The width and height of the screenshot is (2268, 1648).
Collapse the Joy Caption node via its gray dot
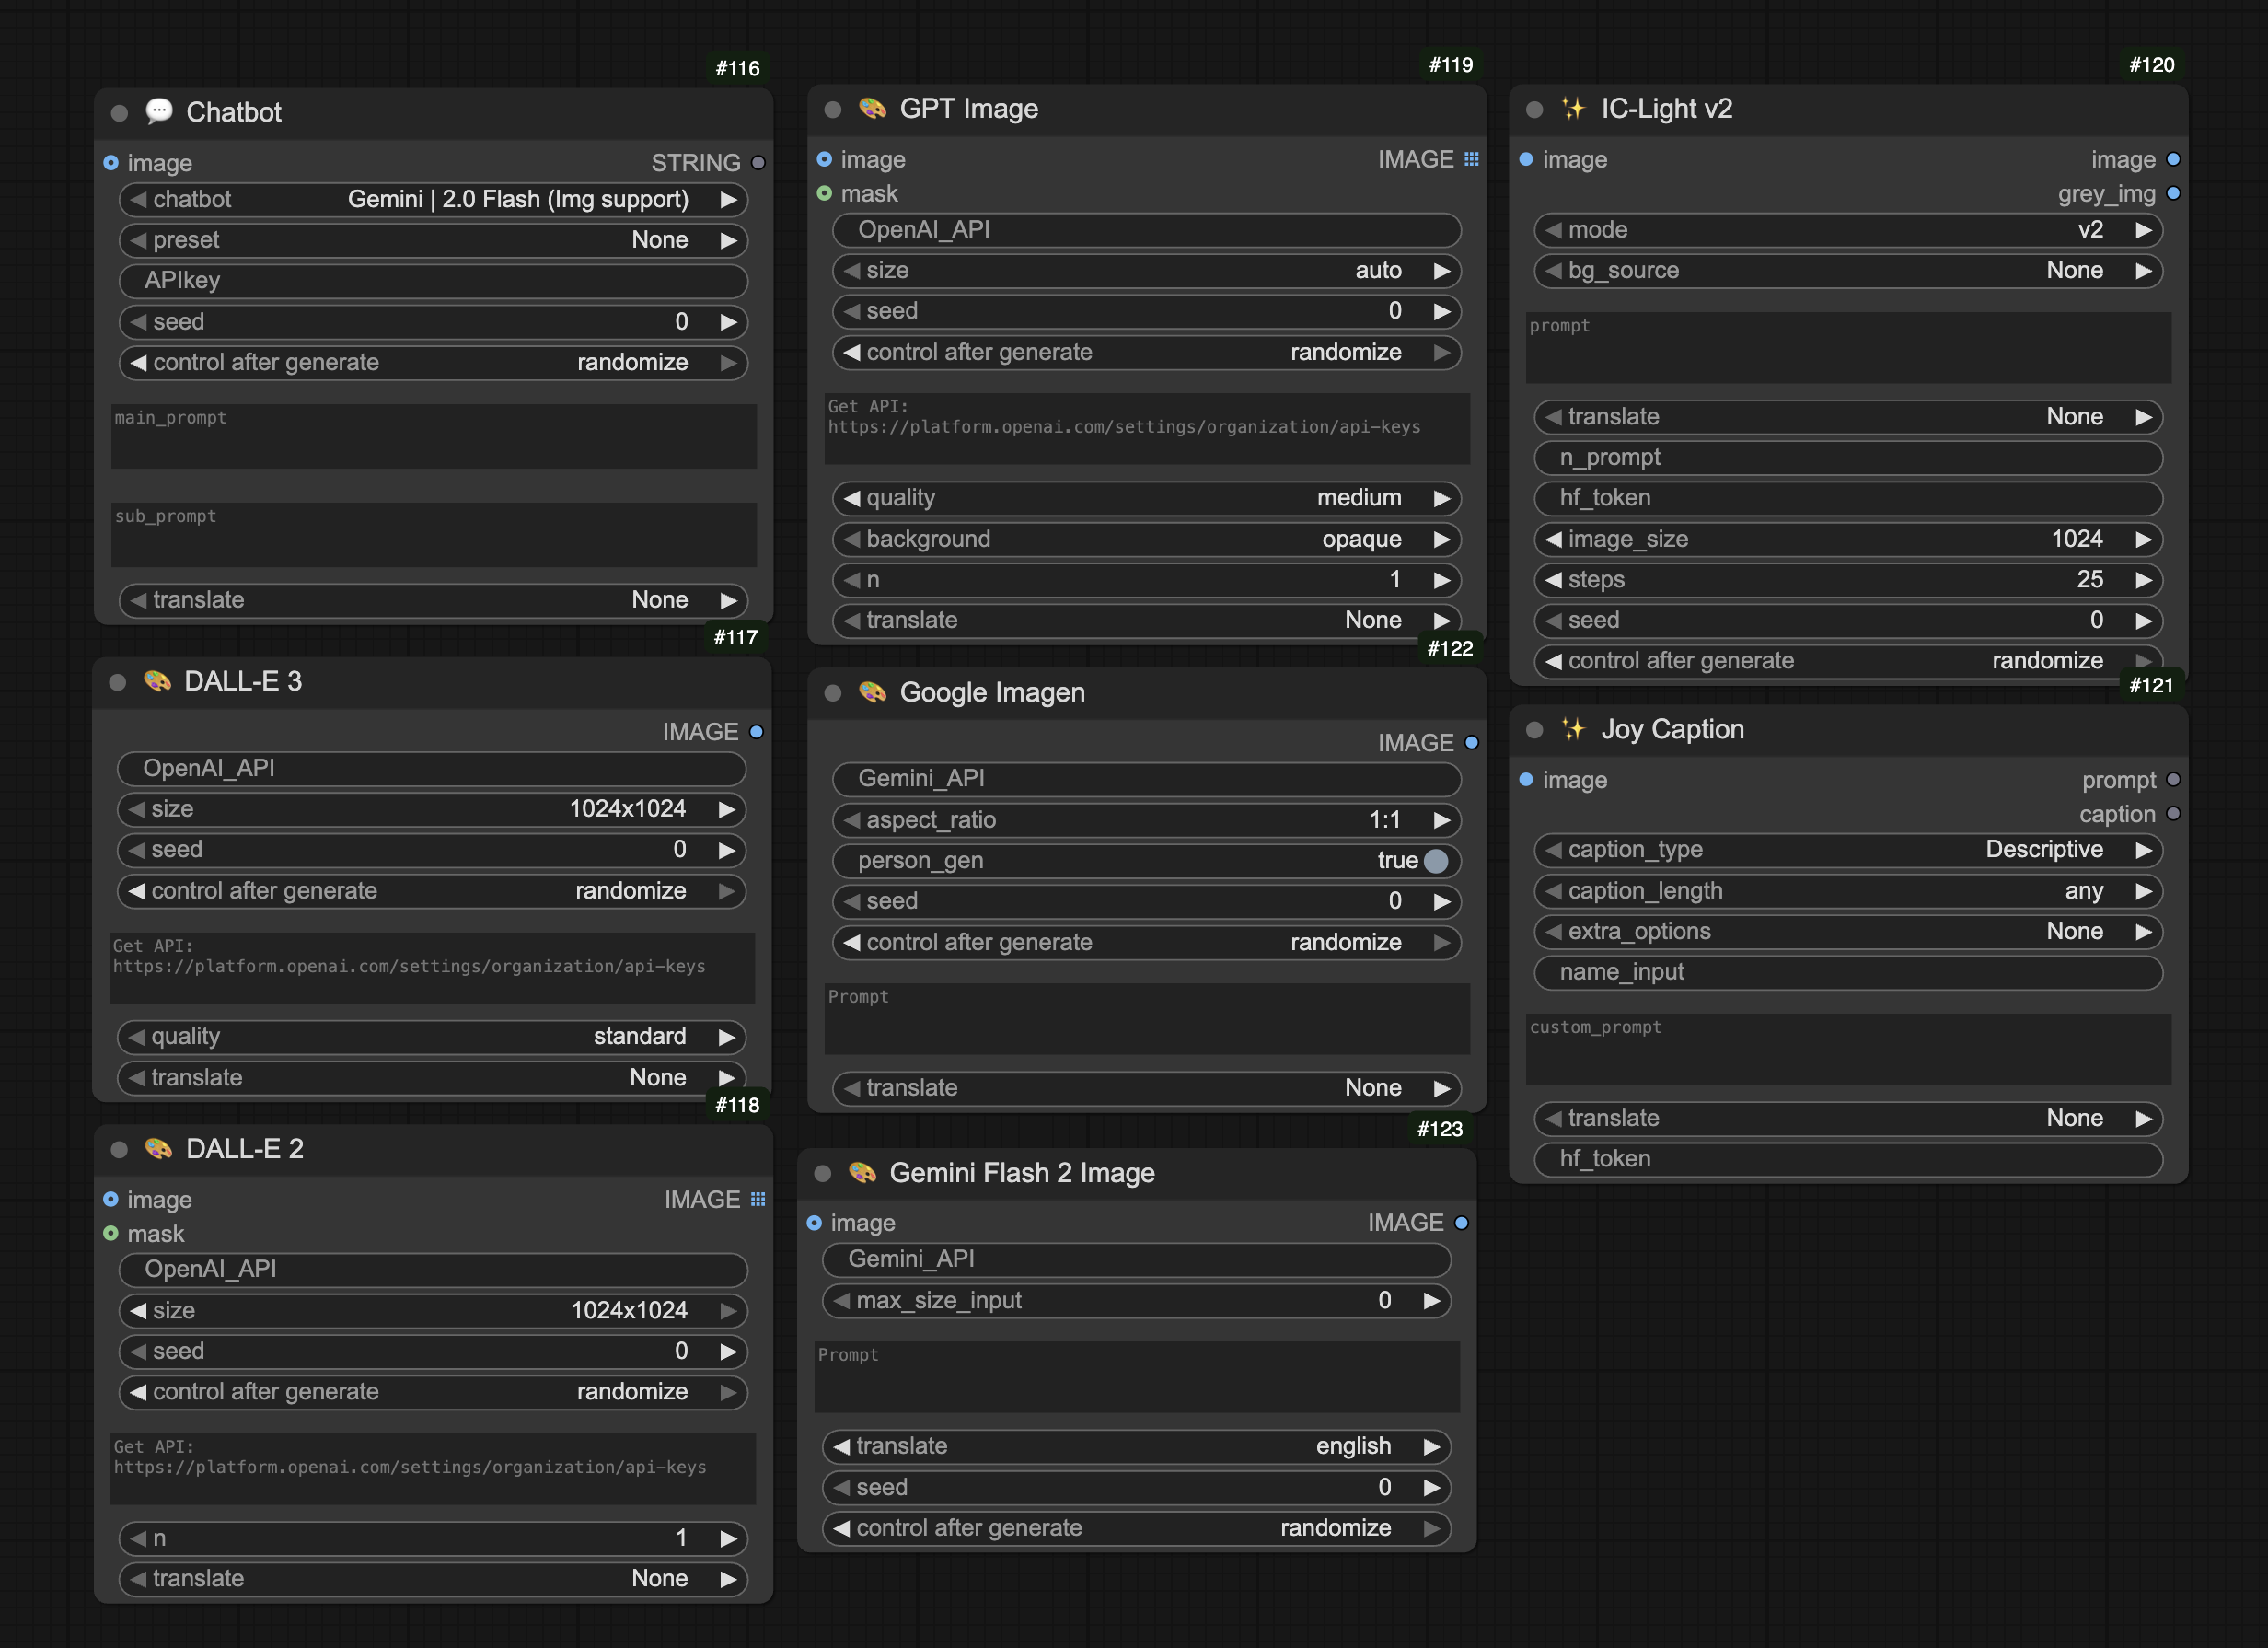point(1534,730)
